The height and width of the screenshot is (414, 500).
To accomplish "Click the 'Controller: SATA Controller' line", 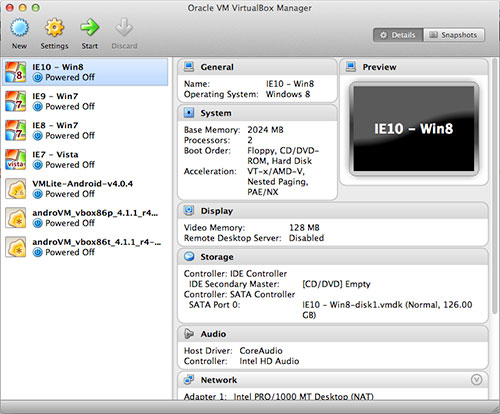I will click(x=239, y=294).
